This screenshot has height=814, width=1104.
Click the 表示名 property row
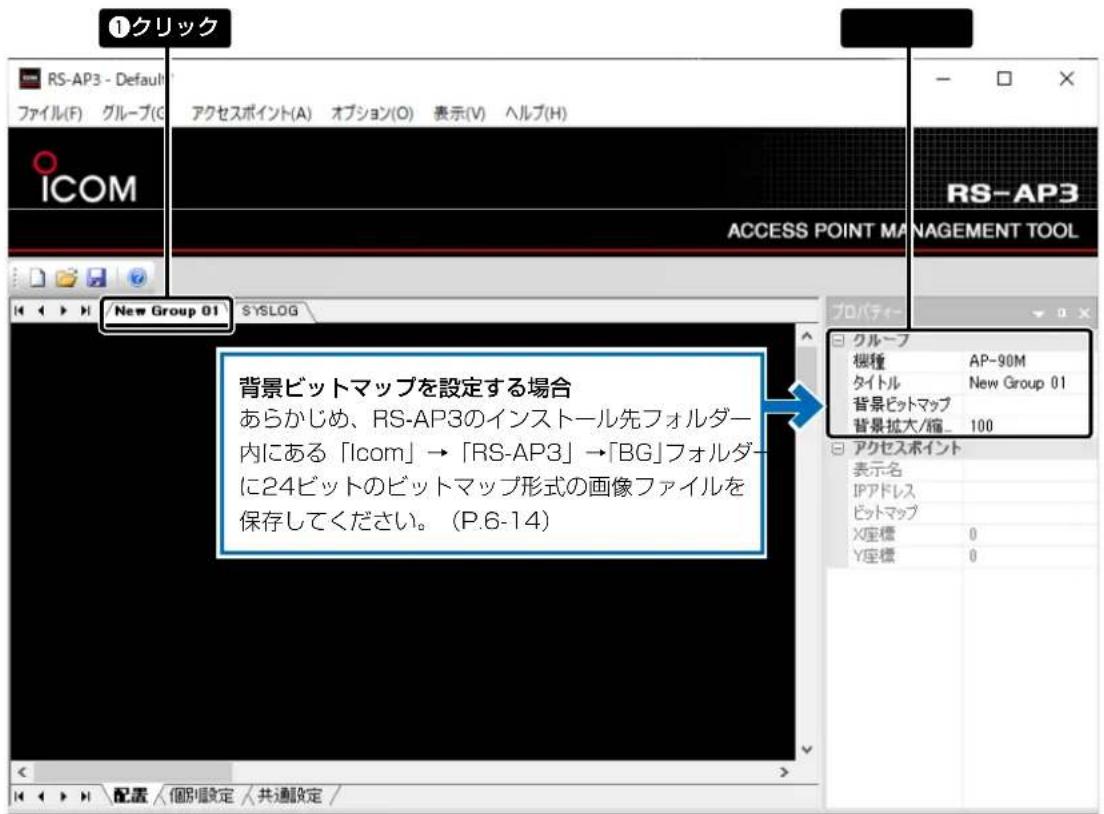(x=963, y=470)
